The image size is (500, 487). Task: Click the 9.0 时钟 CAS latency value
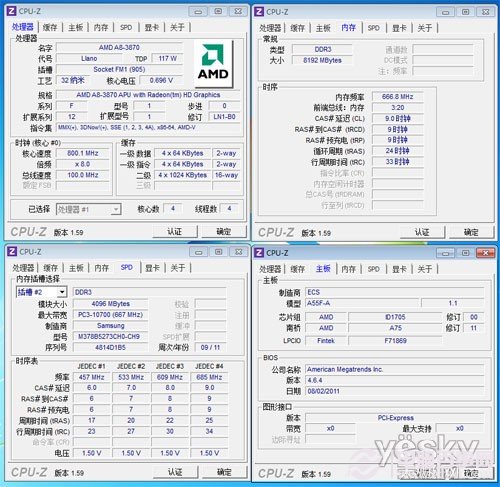point(398,118)
